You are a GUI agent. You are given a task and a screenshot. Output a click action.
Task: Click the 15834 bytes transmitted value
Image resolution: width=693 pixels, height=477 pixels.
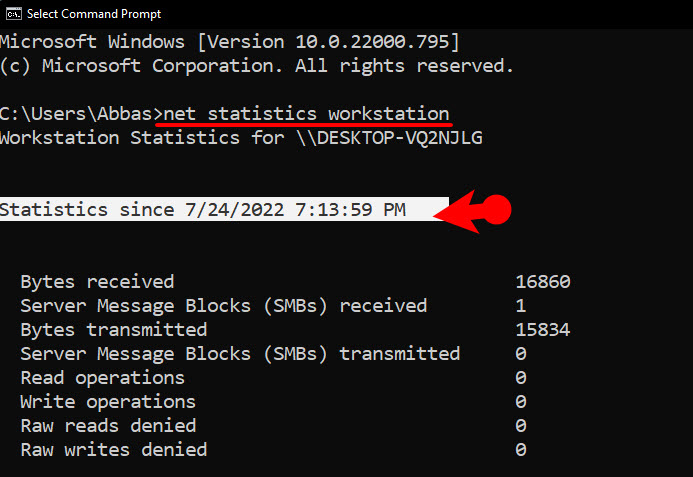click(543, 330)
